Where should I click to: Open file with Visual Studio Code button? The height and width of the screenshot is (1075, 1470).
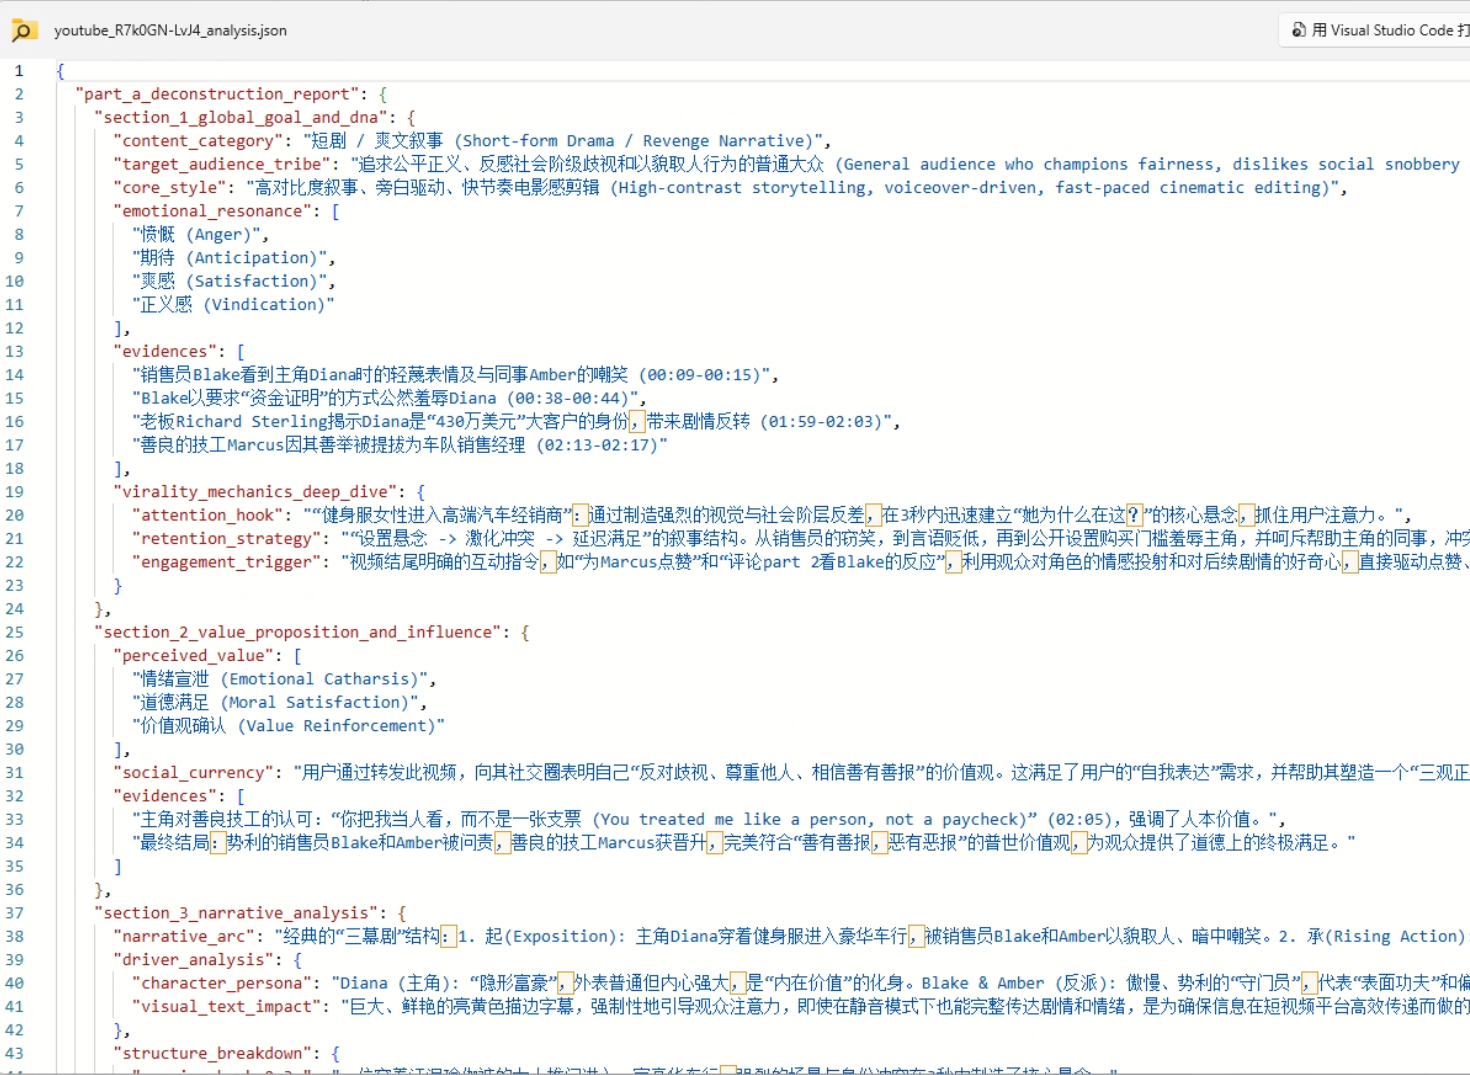[1380, 30]
